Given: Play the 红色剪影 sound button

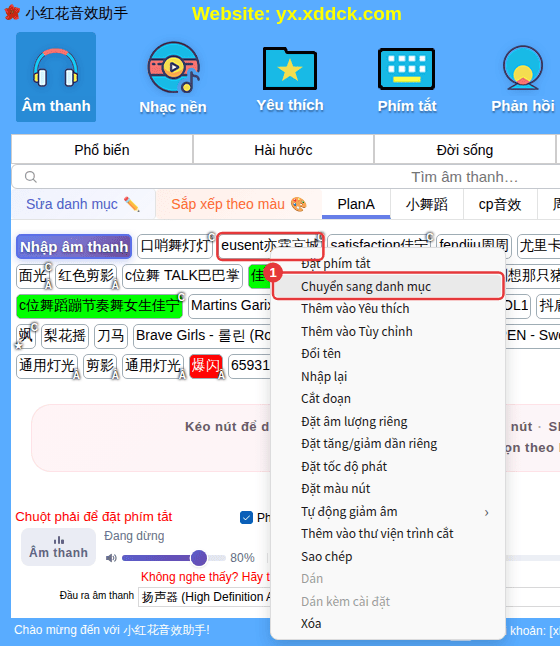Looking at the screenshot, I should coord(86,275).
